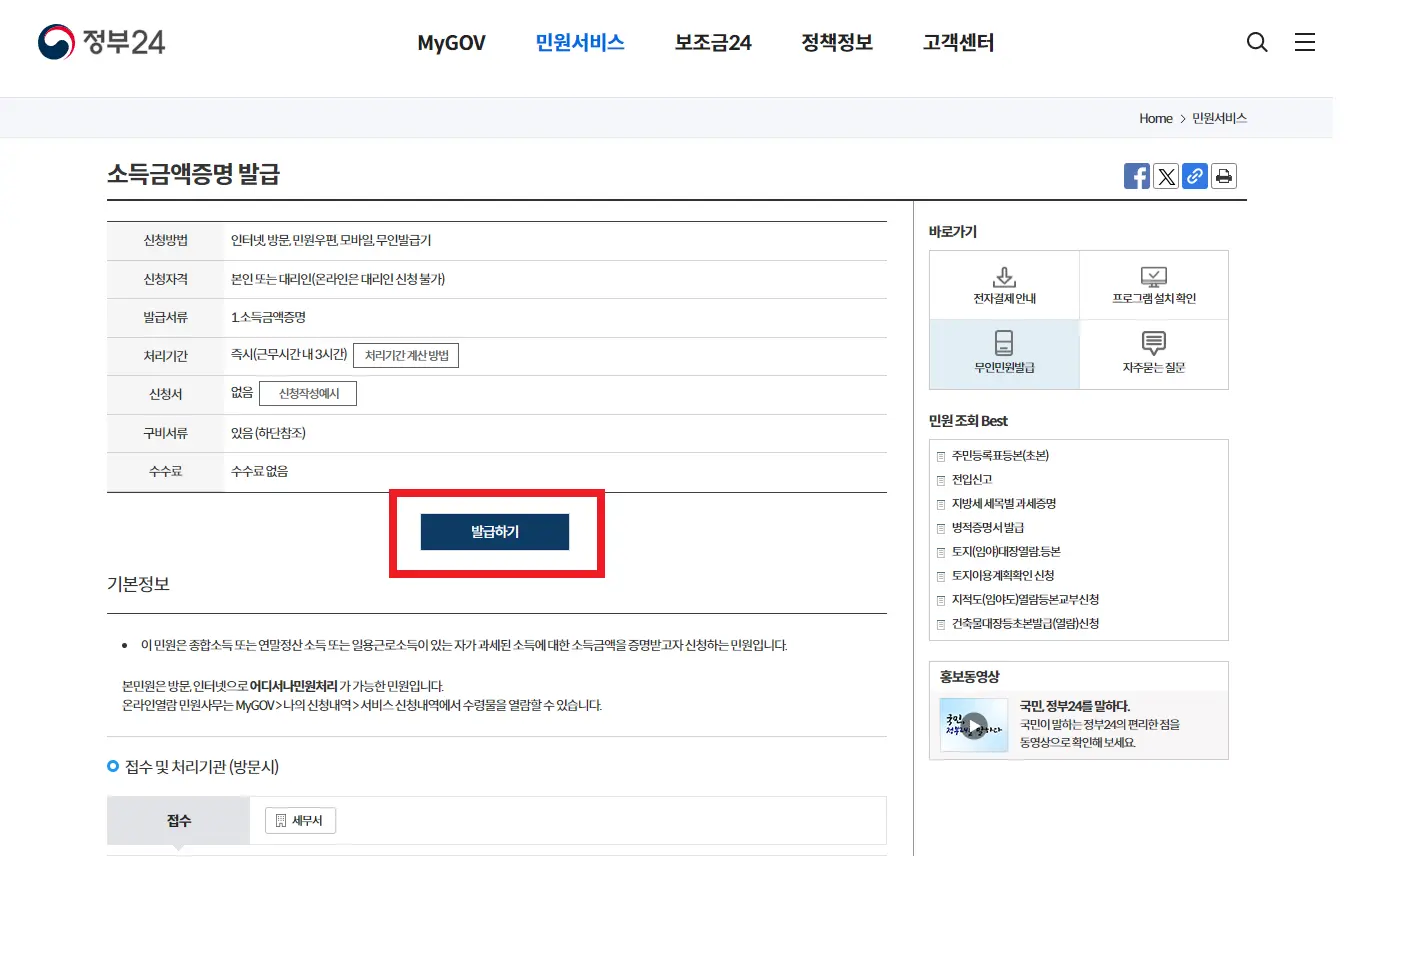Screen dimensions: 1416x979
Task: Click the 소득금액증명 발급 heading
Action: [194, 174]
